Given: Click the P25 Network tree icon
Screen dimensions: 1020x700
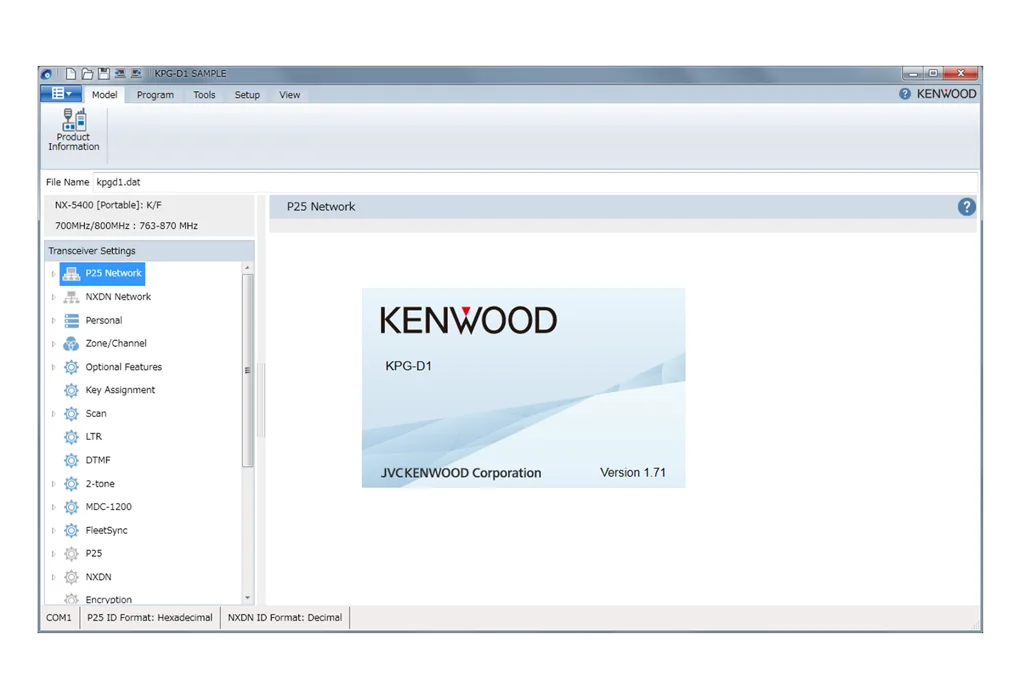Looking at the screenshot, I should coord(71,274).
